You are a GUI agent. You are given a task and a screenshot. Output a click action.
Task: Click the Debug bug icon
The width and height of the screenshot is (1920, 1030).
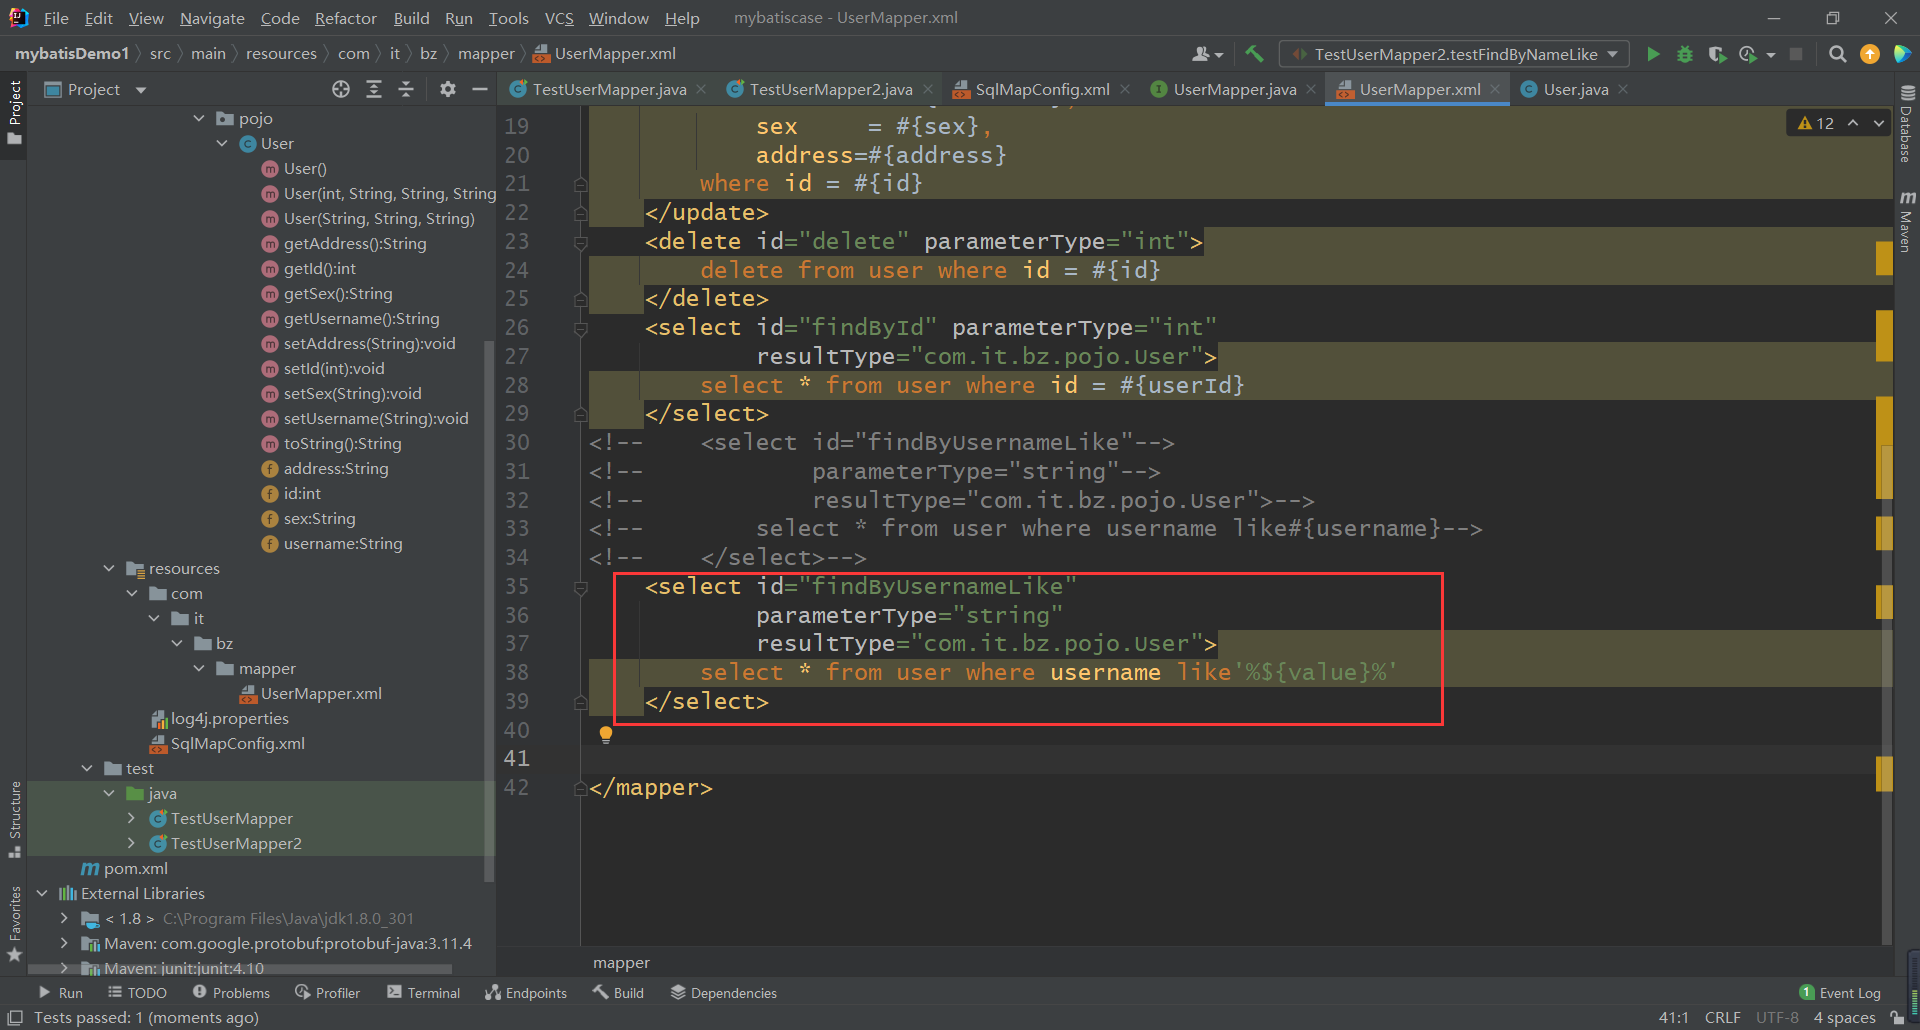1685,54
